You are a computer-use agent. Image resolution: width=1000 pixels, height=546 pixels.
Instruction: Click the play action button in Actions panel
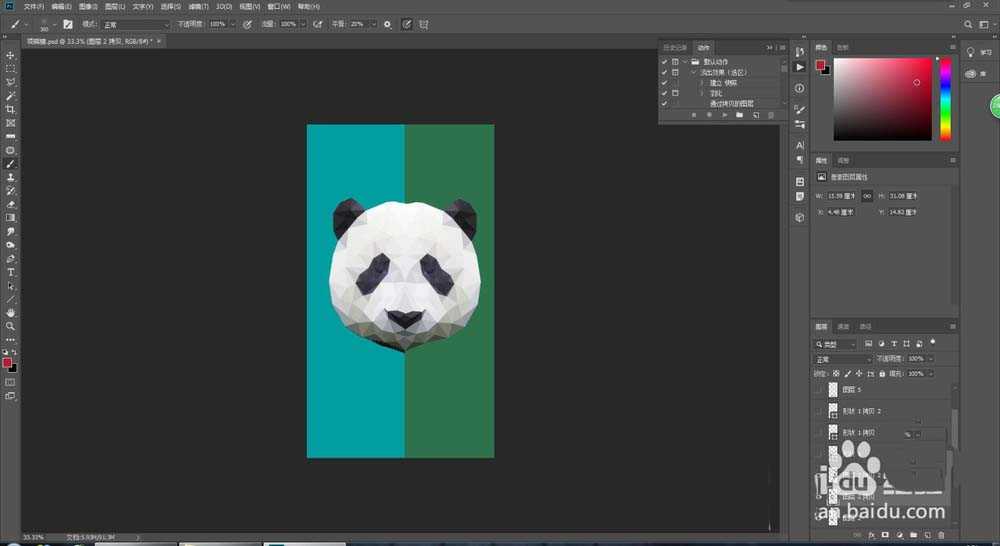pos(723,115)
